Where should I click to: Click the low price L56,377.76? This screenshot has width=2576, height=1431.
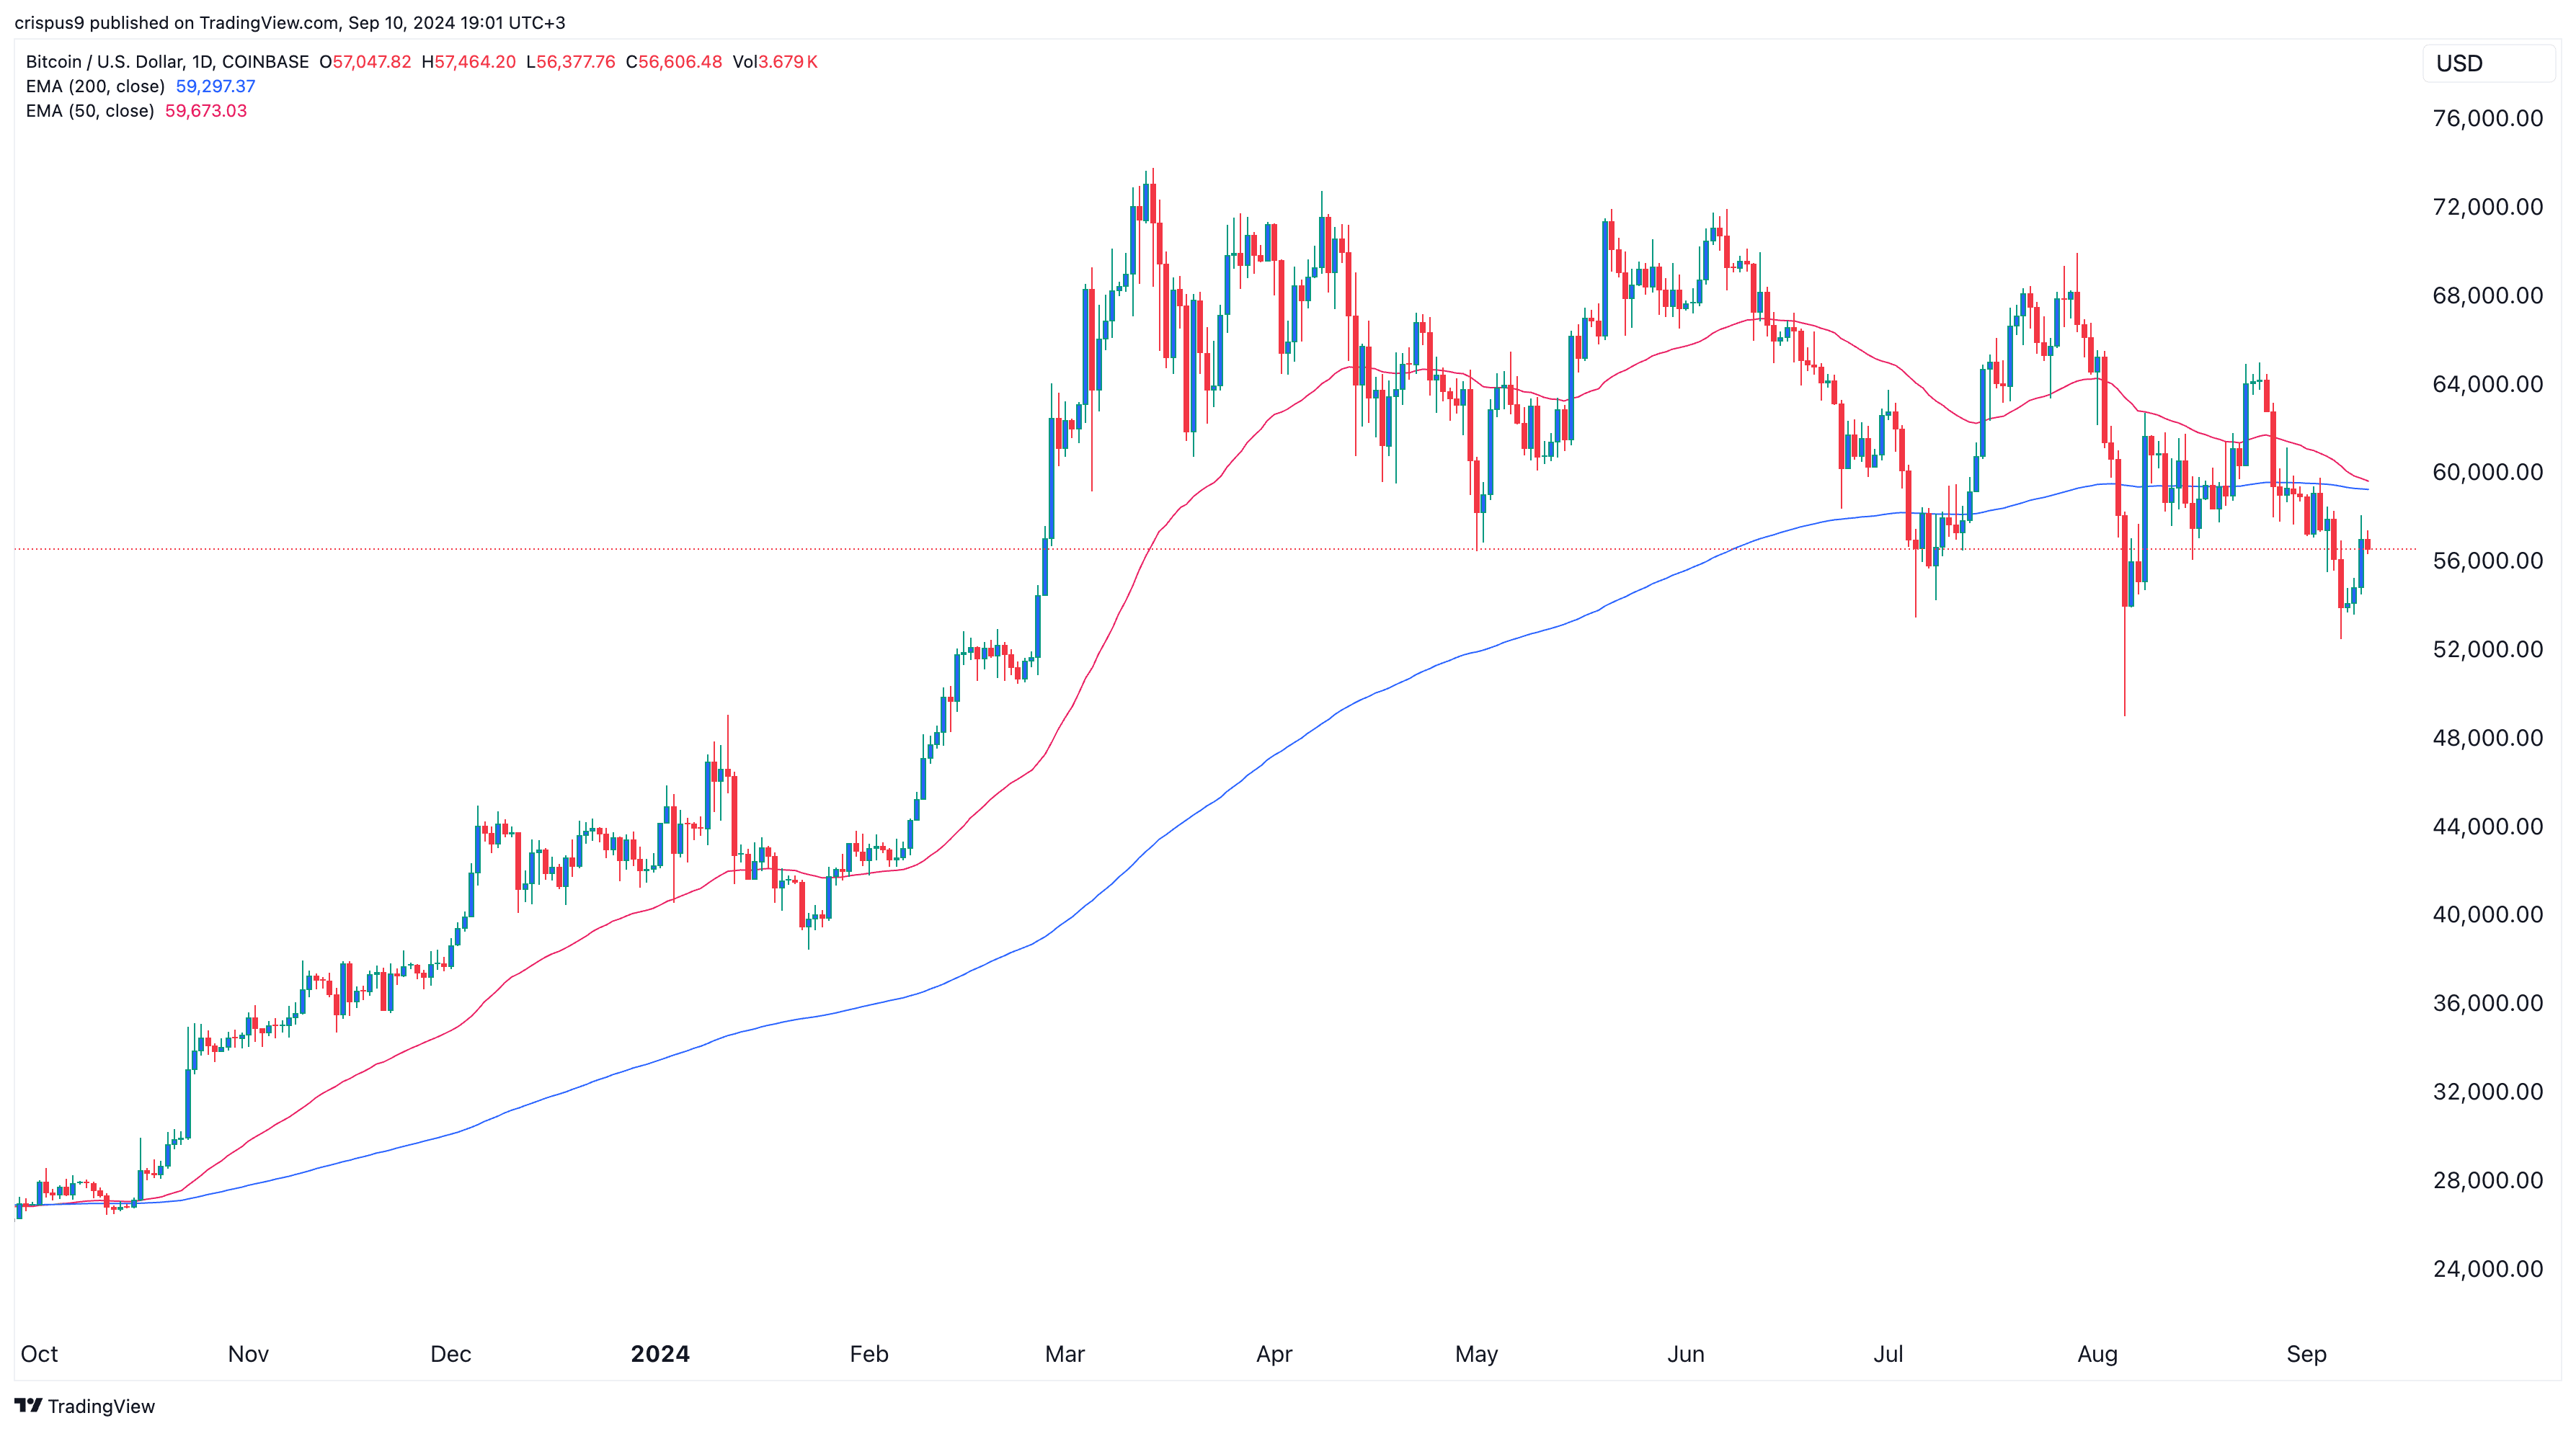tap(571, 62)
